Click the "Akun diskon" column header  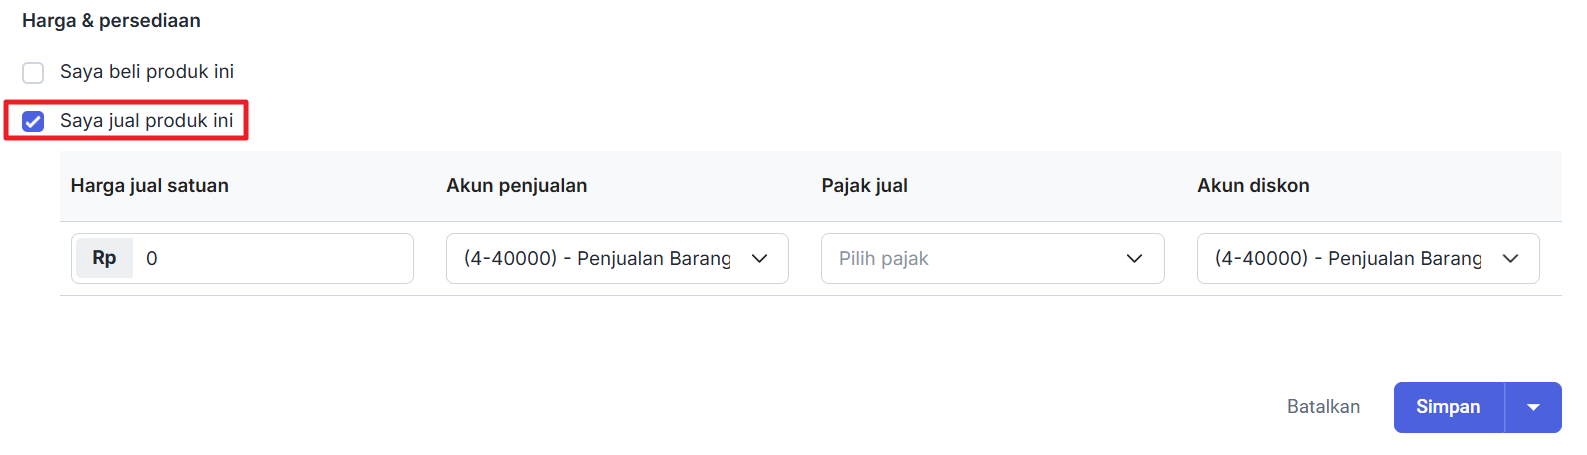tap(1253, 186)
